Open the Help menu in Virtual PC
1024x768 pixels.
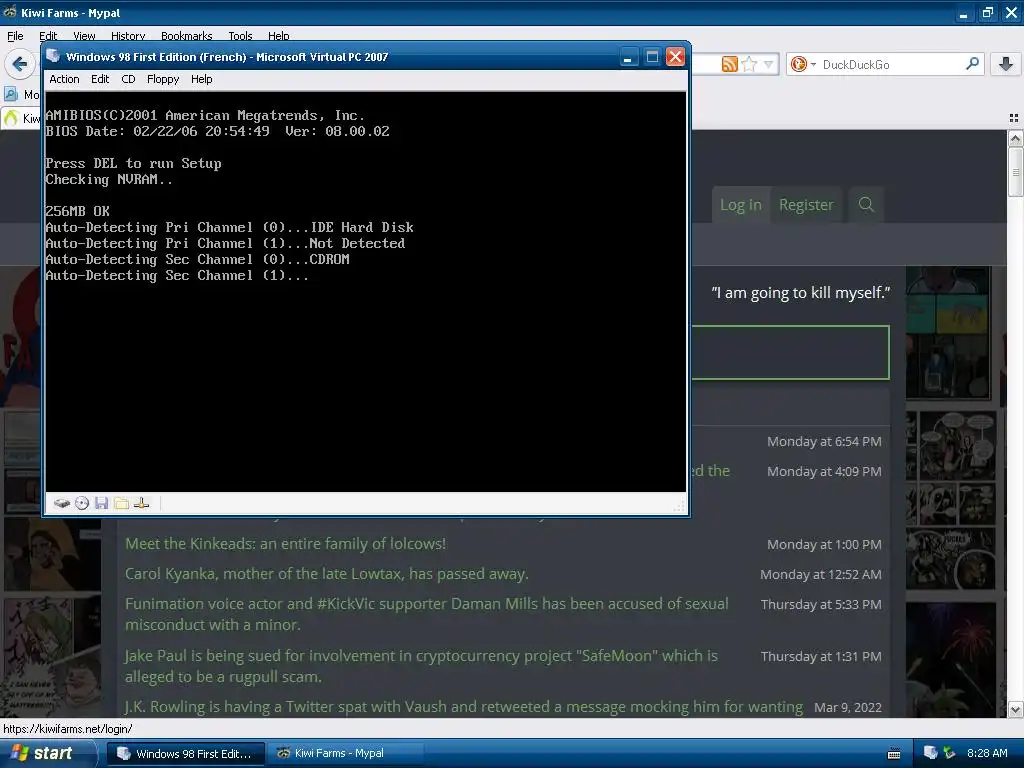[201, 79]
